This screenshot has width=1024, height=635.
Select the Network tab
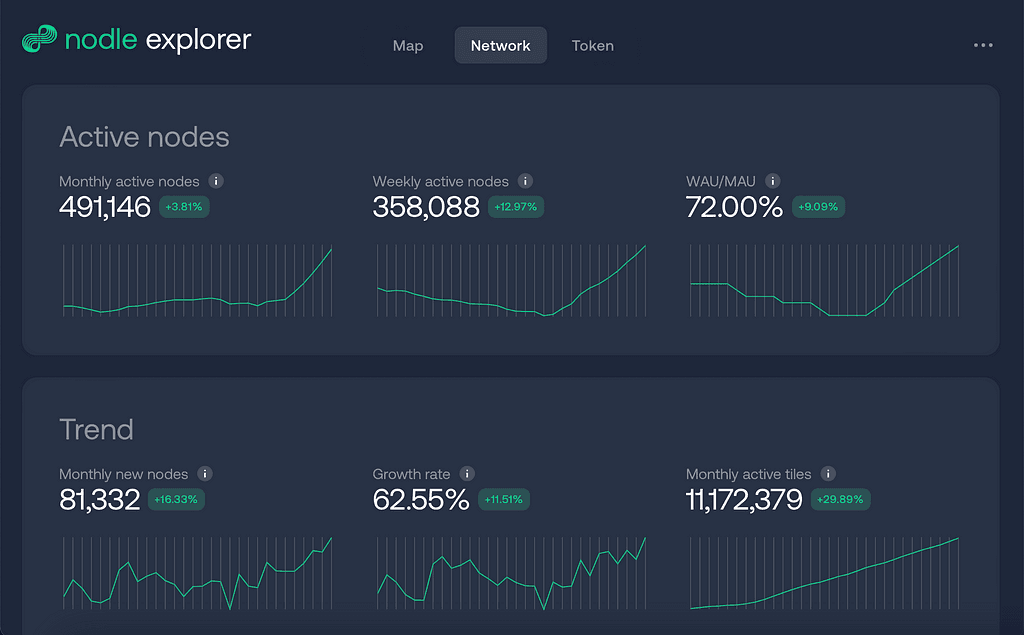click(500, 46)
